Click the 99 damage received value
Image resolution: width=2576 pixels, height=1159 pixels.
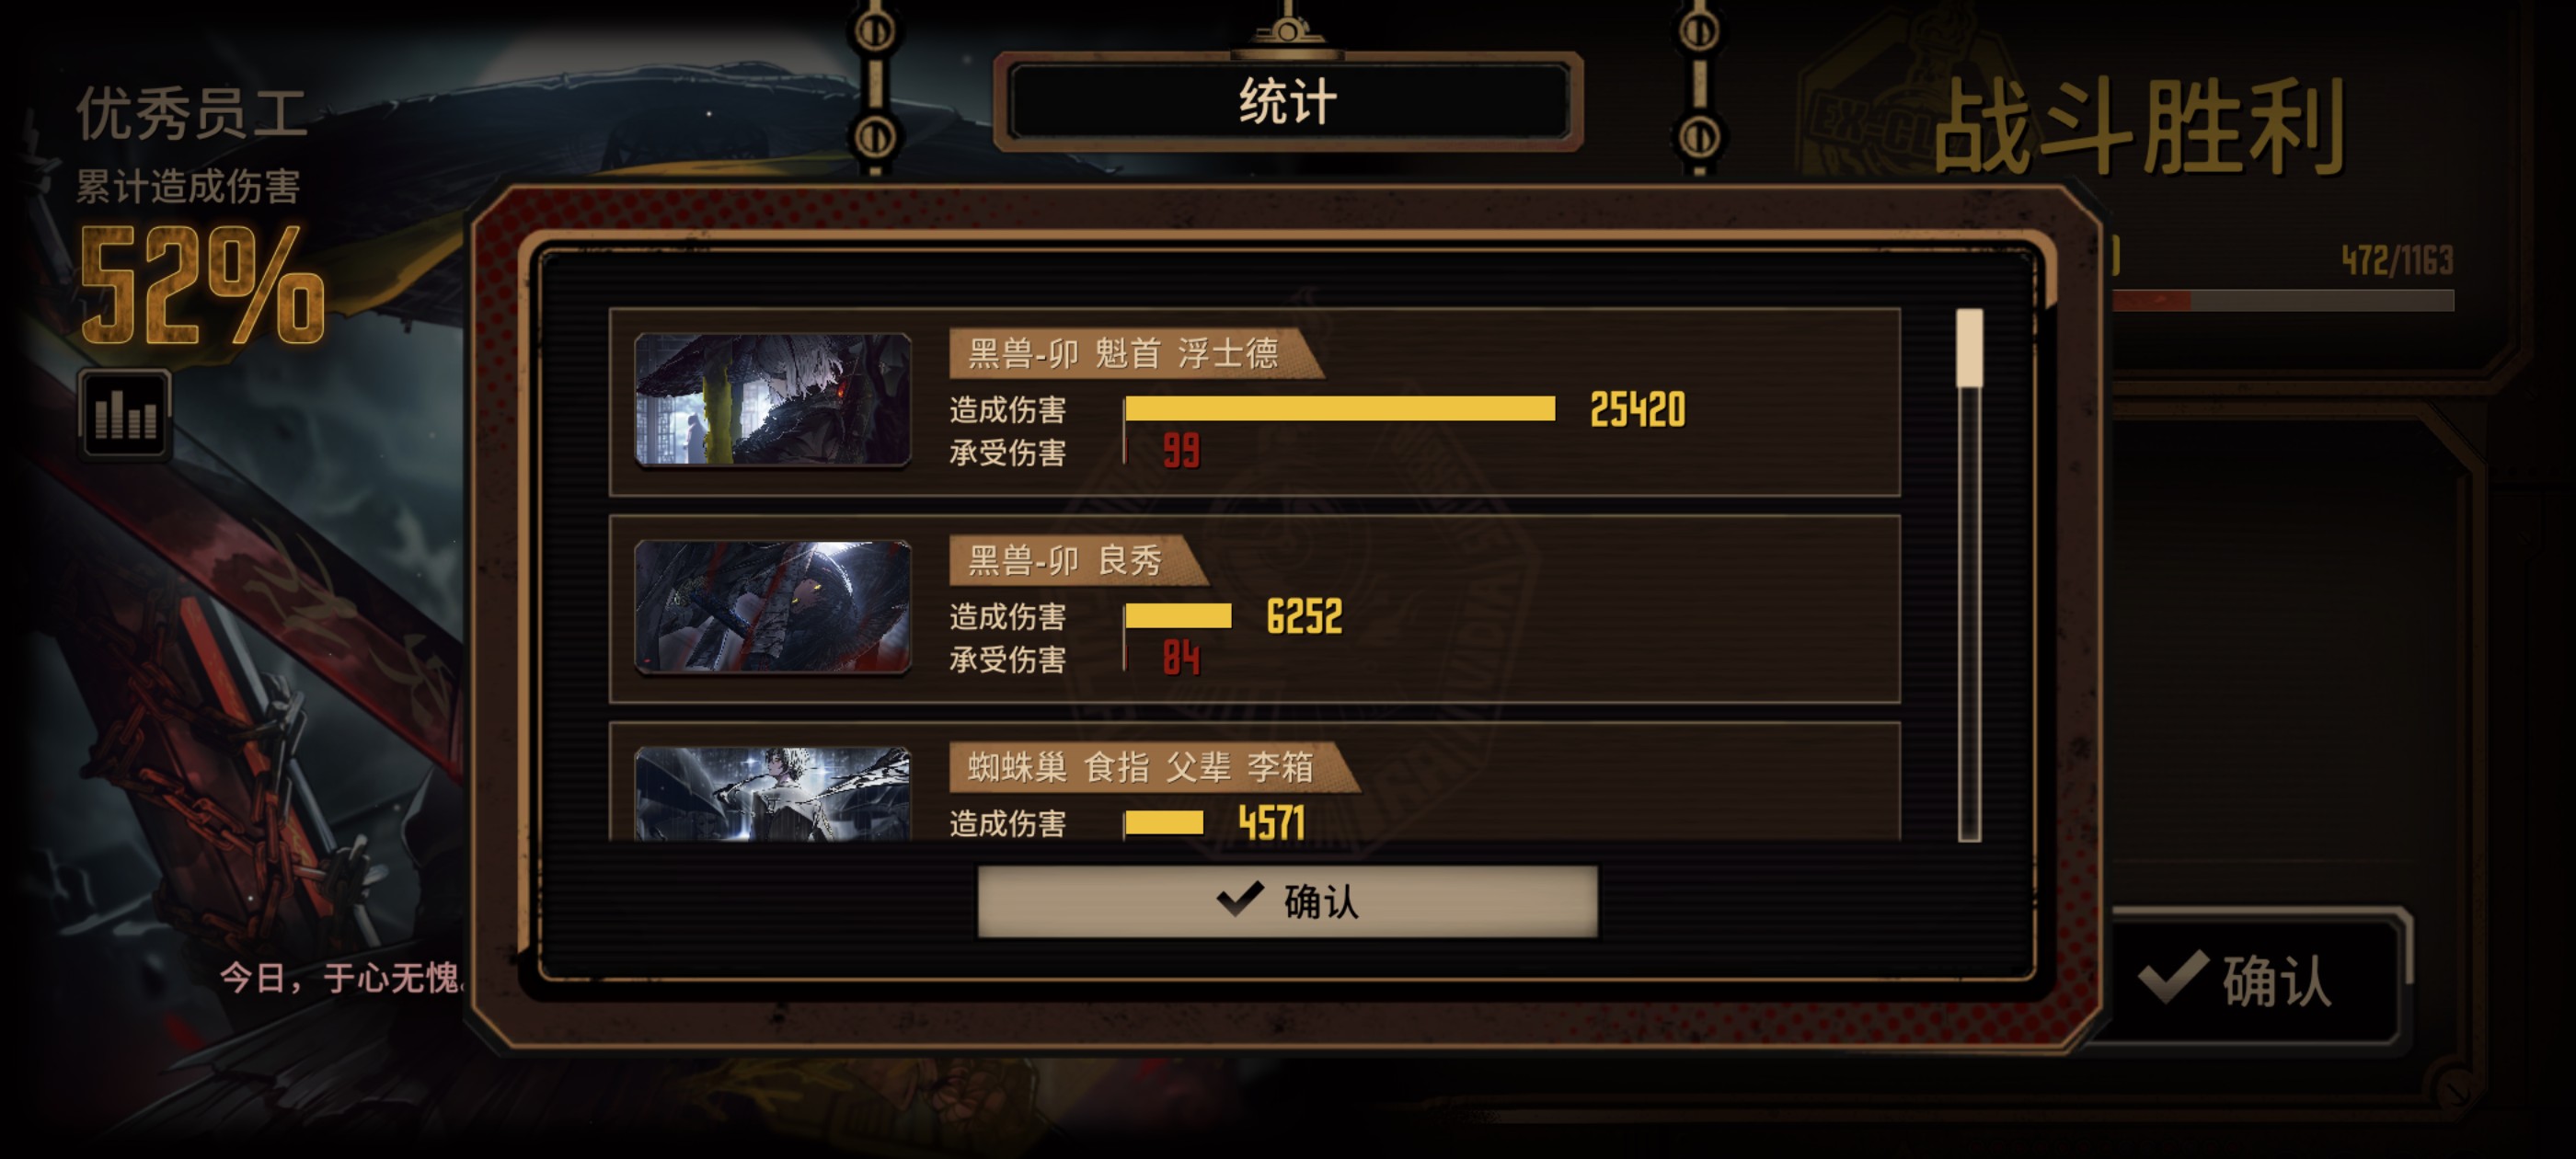(x=1181, y=451)
